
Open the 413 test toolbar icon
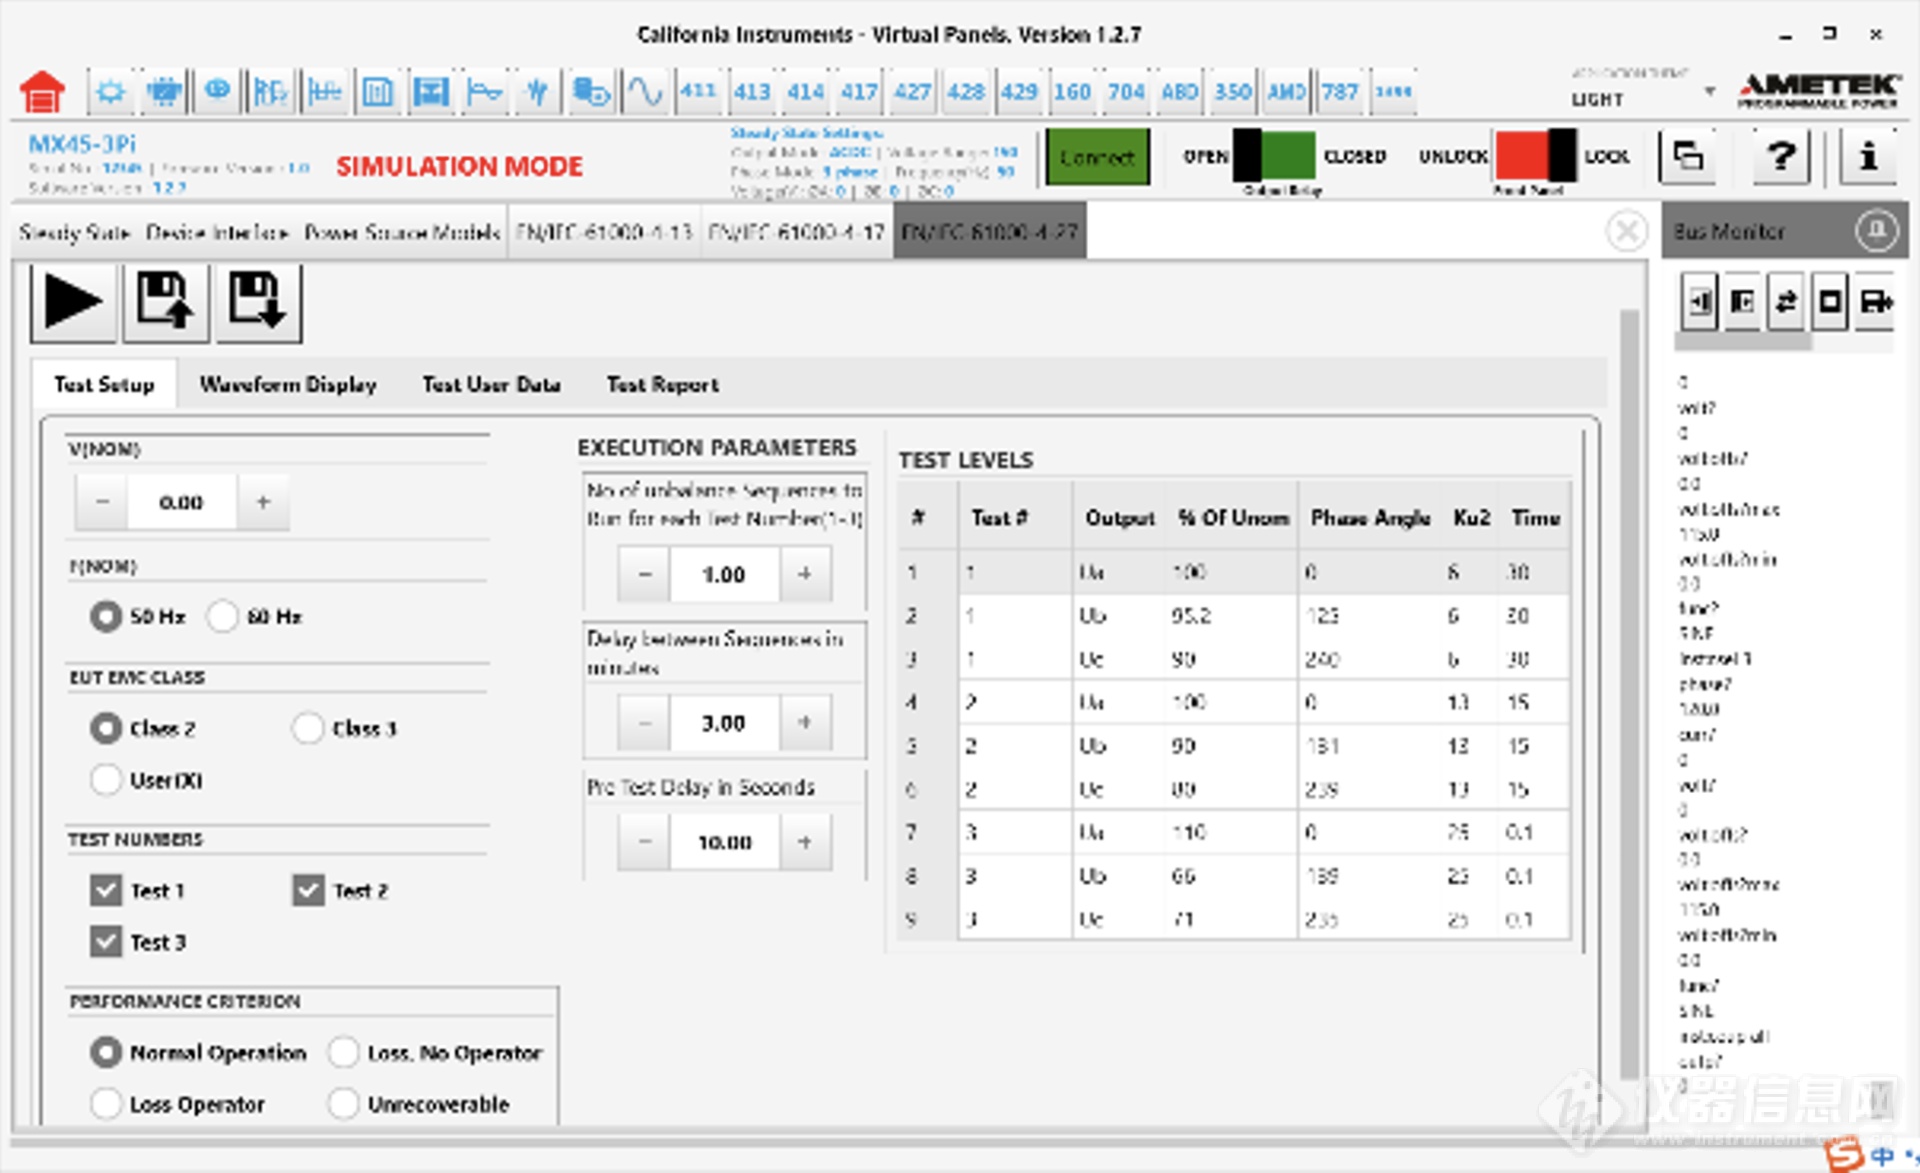click(x=752, y=91)
